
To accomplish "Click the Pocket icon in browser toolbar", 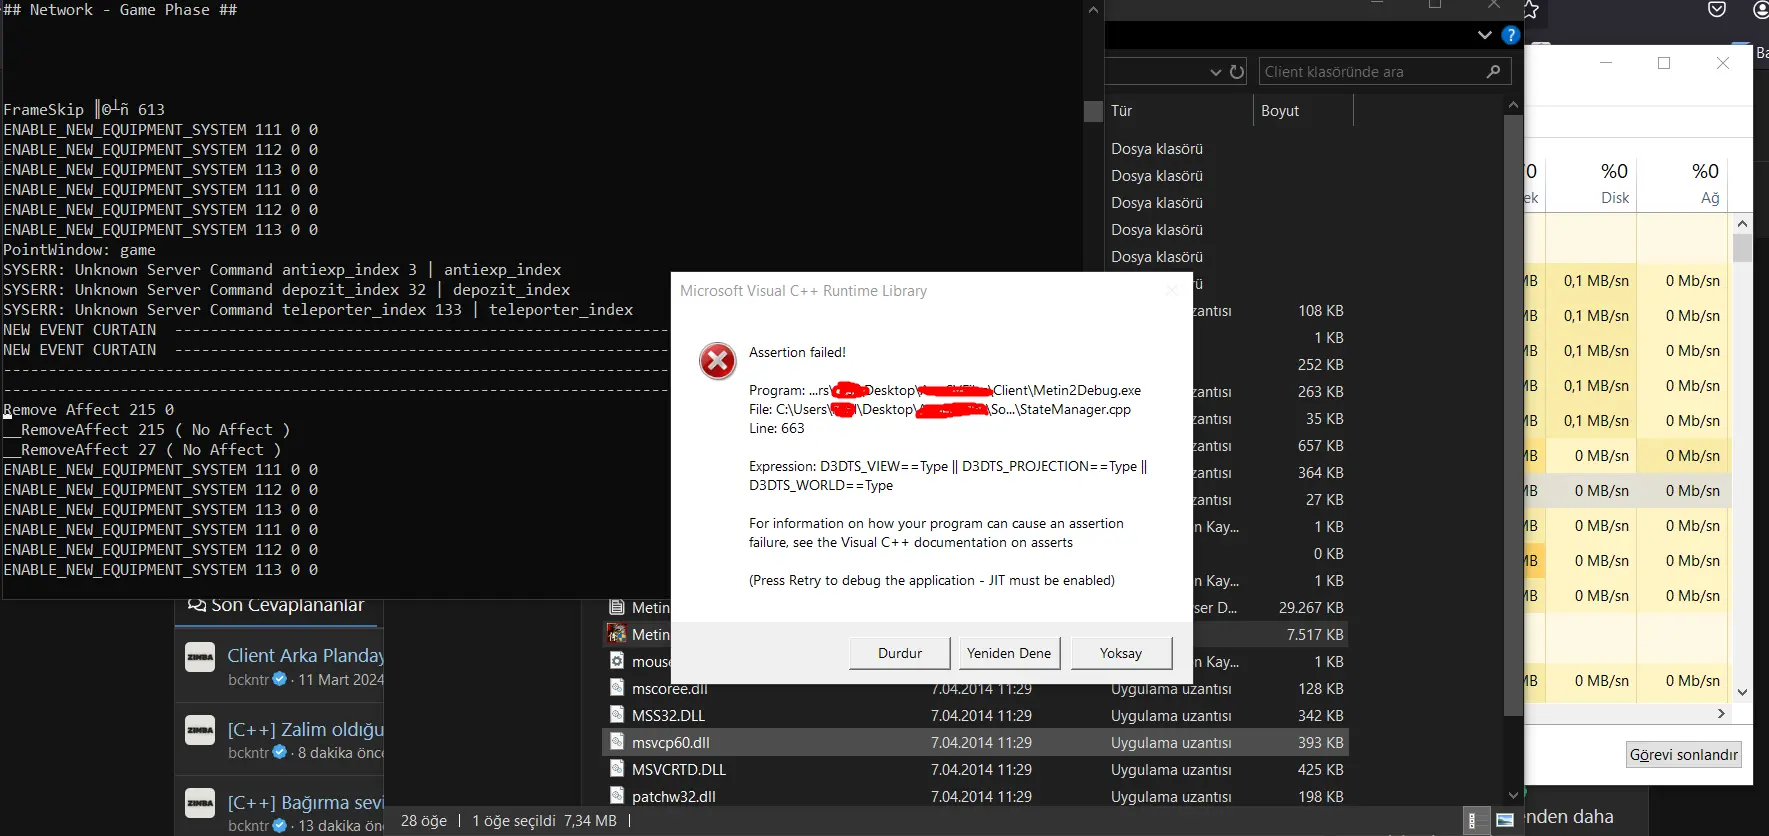I will pos(1717,10).
